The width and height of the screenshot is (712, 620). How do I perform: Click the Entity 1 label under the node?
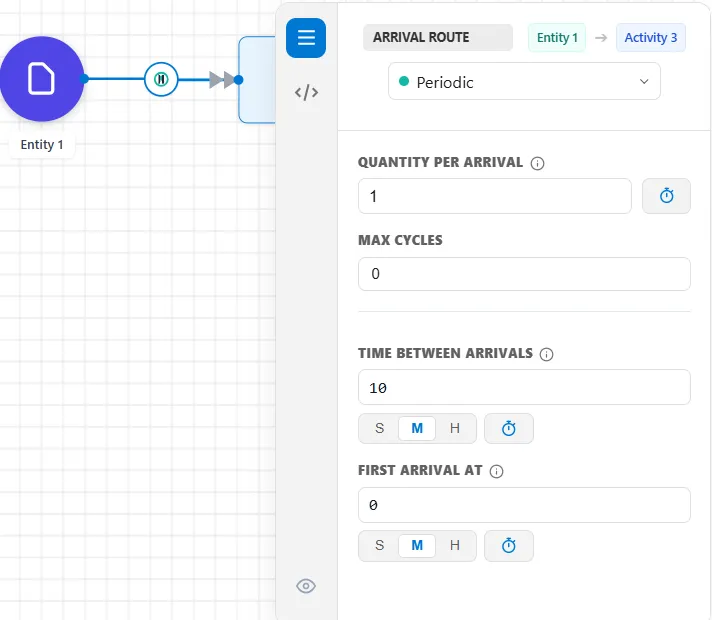(42, 145)
